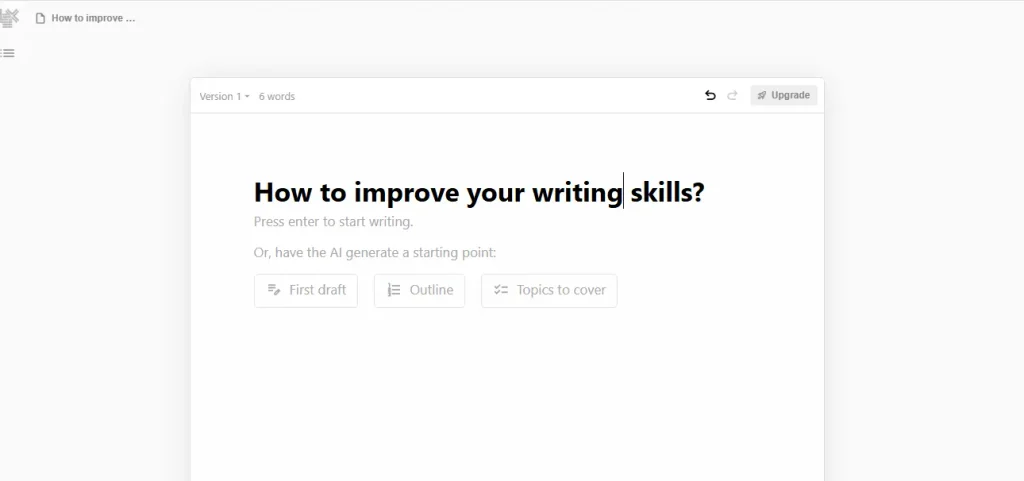The width and height of the screenshot is (1024, 481).
Task: Generate a First draft with AI
Action: click(306, 290)
